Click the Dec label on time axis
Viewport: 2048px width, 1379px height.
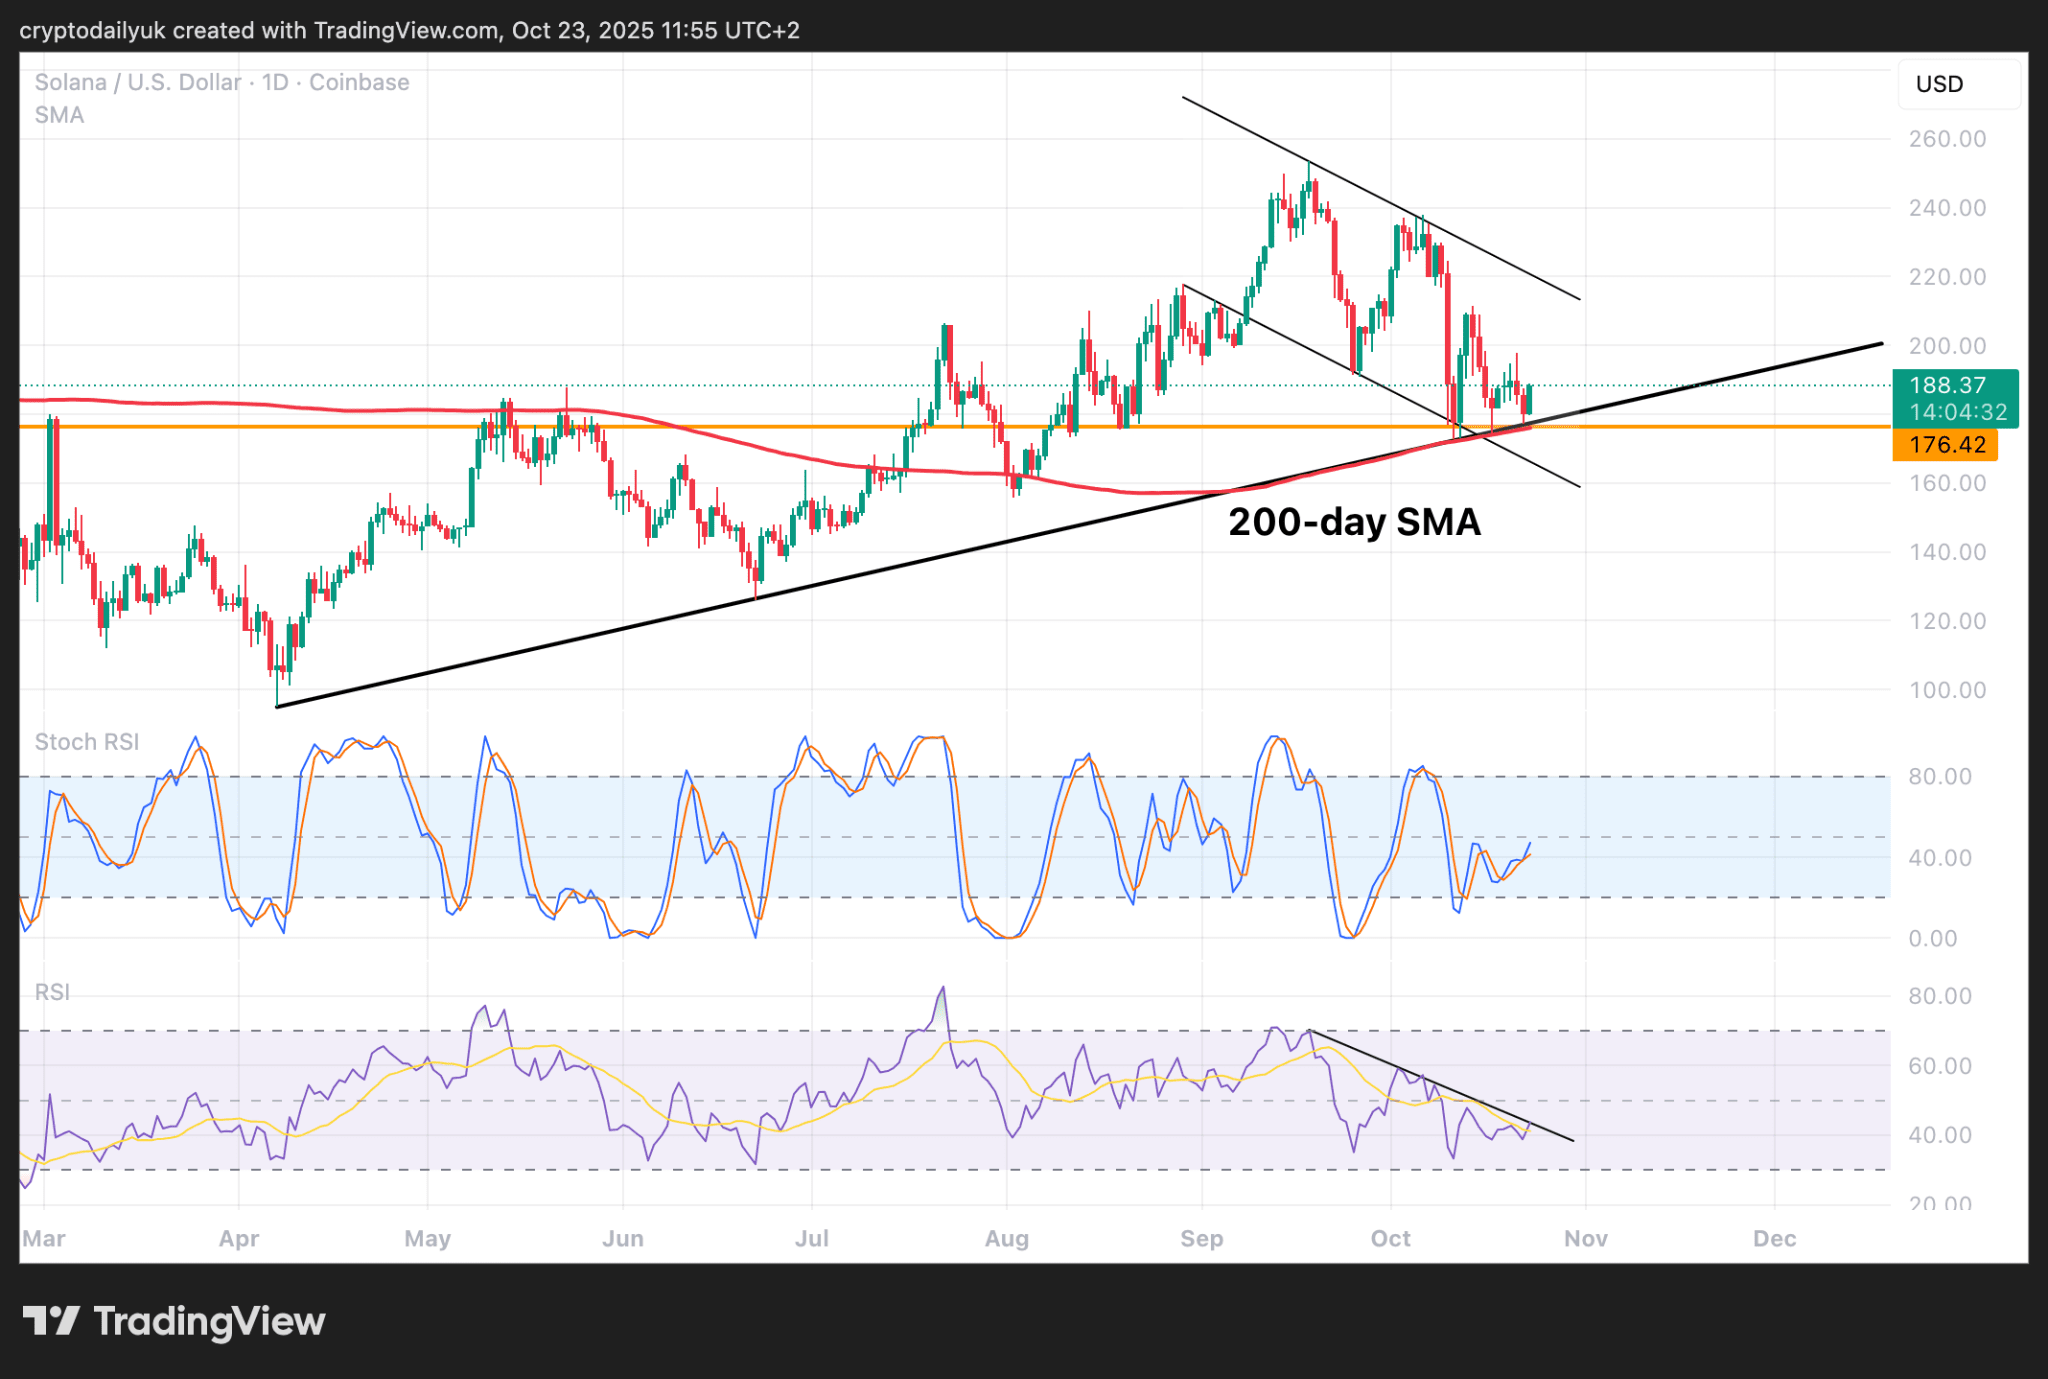click(1774, 1238)
